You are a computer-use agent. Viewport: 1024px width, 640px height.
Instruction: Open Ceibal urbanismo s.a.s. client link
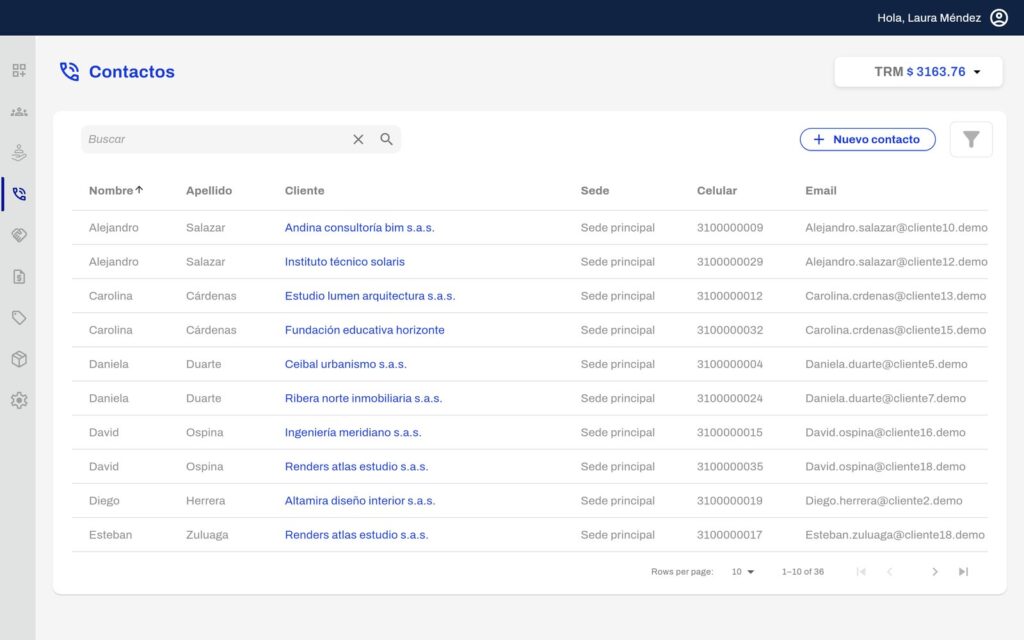[345, 364]
